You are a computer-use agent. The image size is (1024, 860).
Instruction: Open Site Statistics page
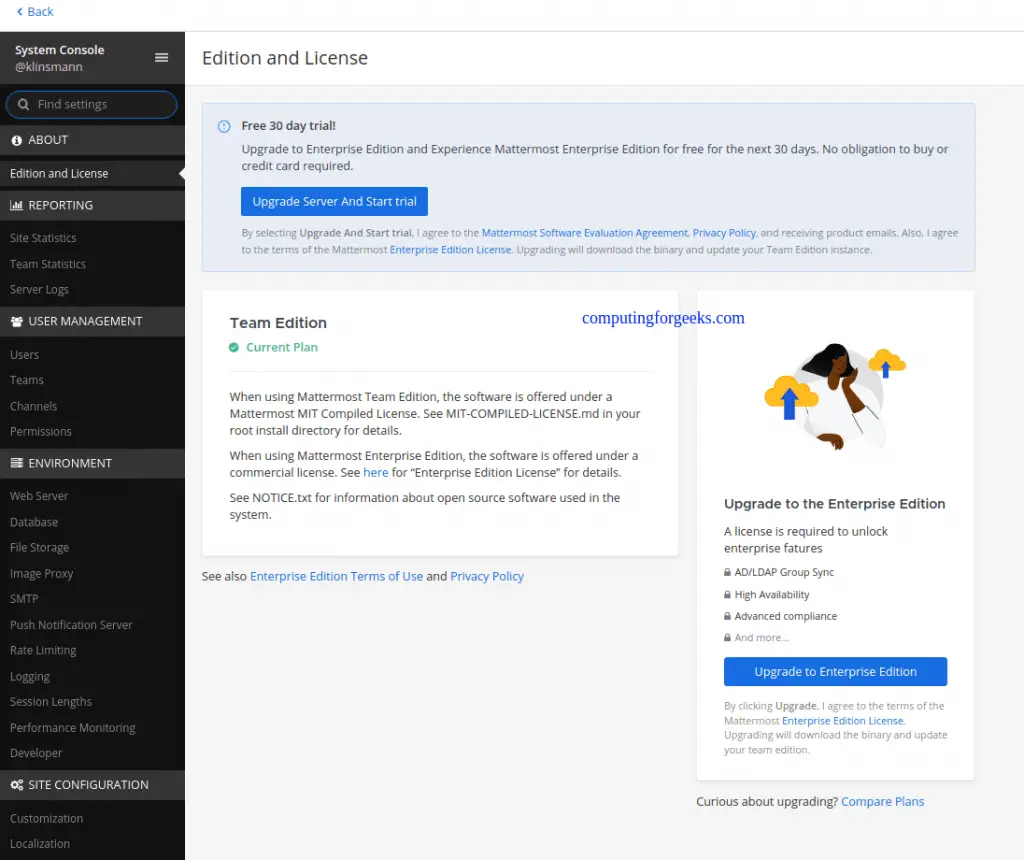pyautogui.click(x=43, y=238)
